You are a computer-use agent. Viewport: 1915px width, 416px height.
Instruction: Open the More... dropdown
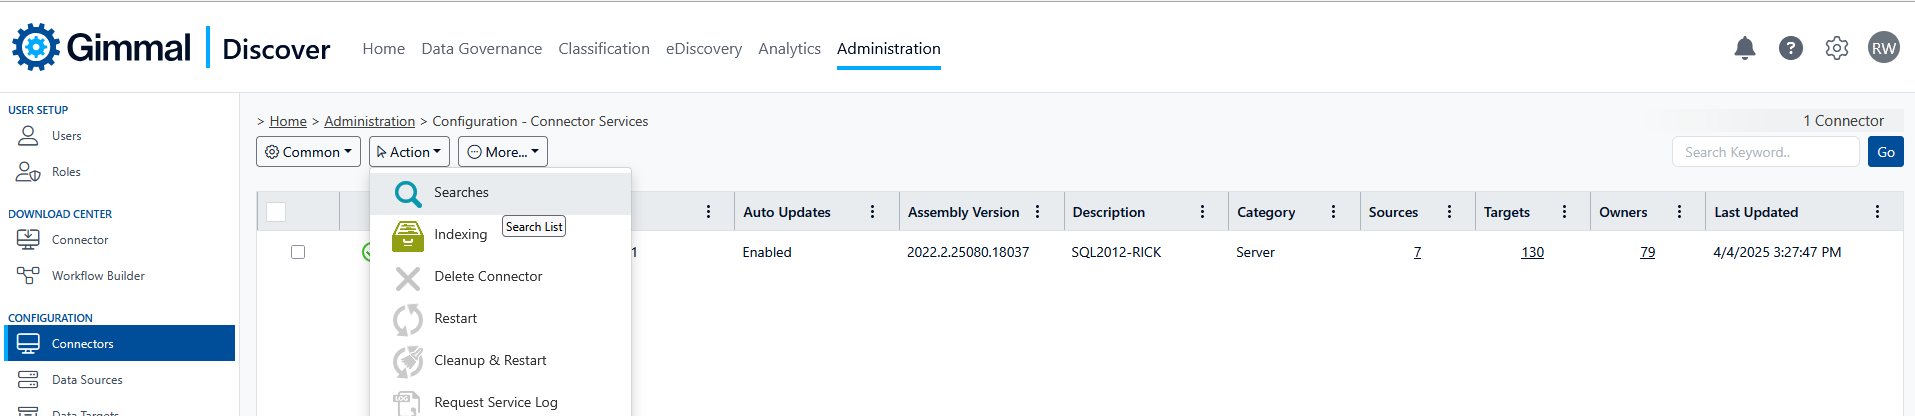click(x=503, y=152)
